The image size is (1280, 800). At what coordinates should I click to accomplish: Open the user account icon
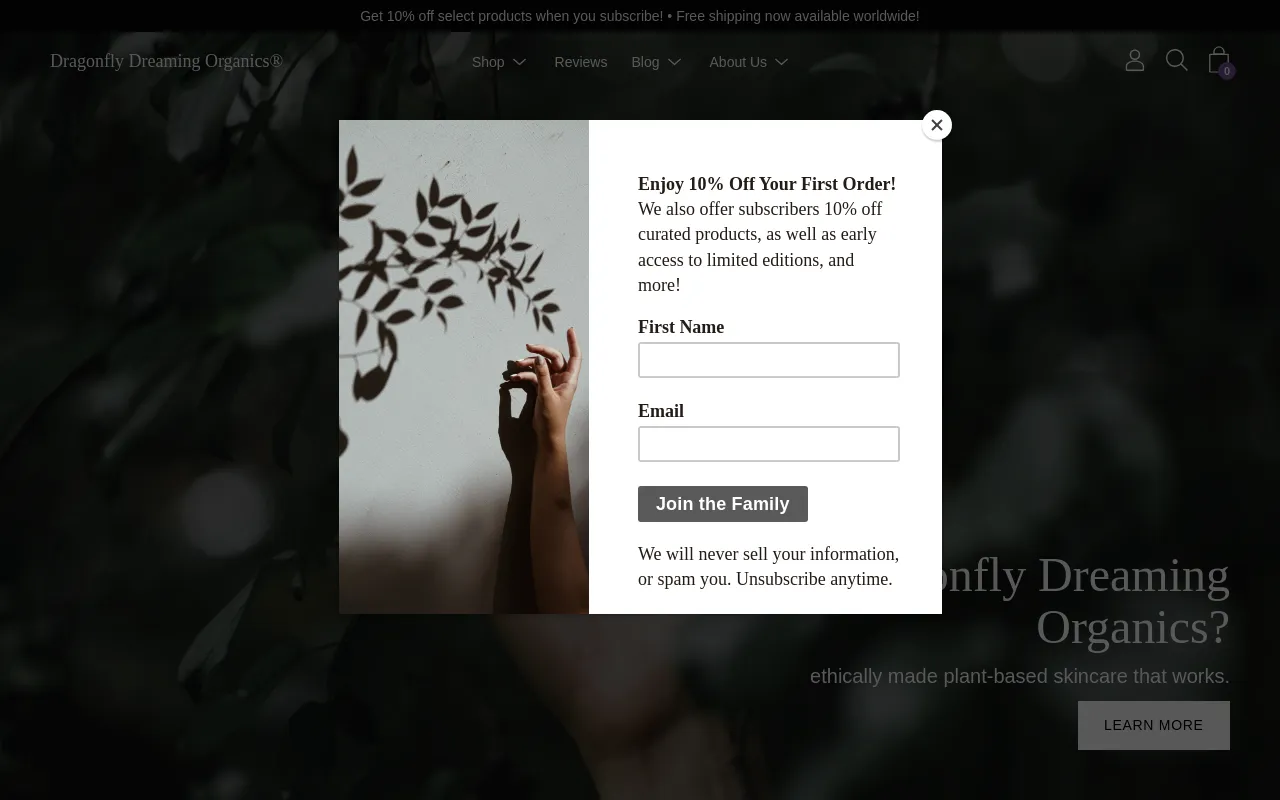coord(1134,61)
